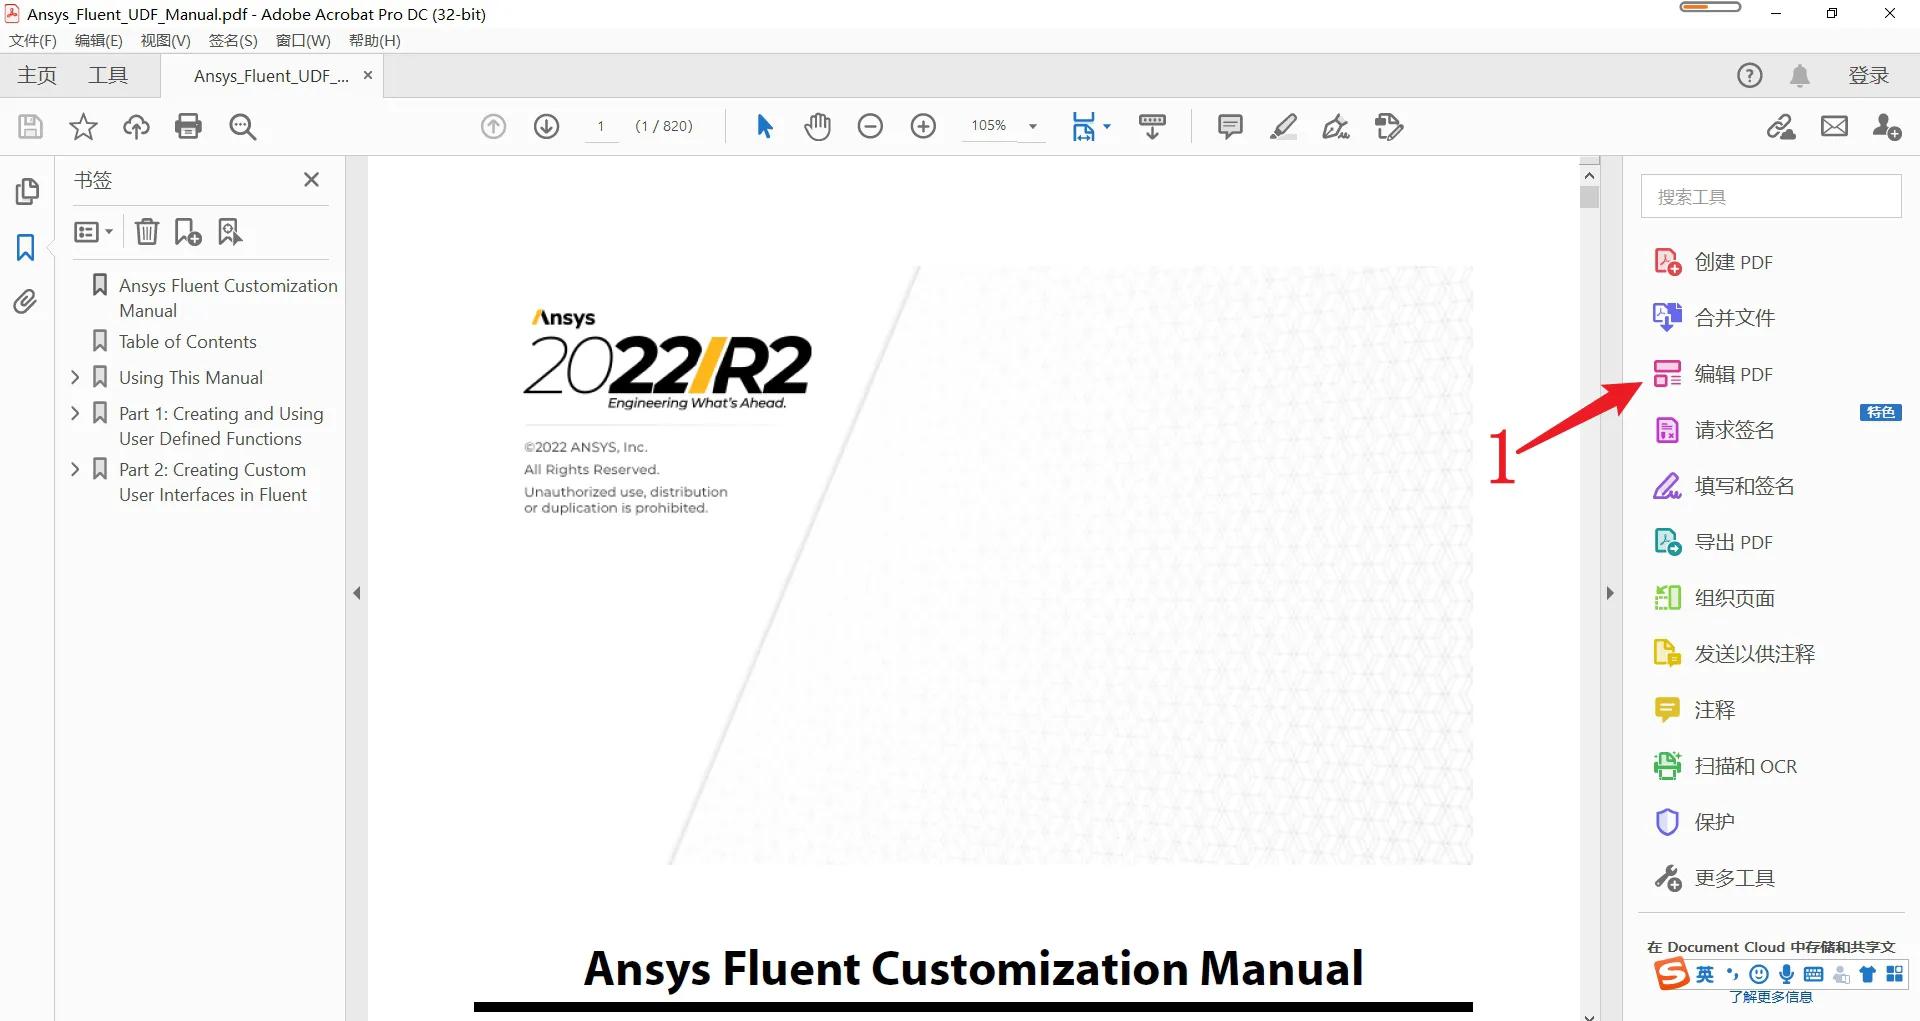Viewport: 1920px width, 1021px height.
Task: Share a link to the file
Action: 1781,126
